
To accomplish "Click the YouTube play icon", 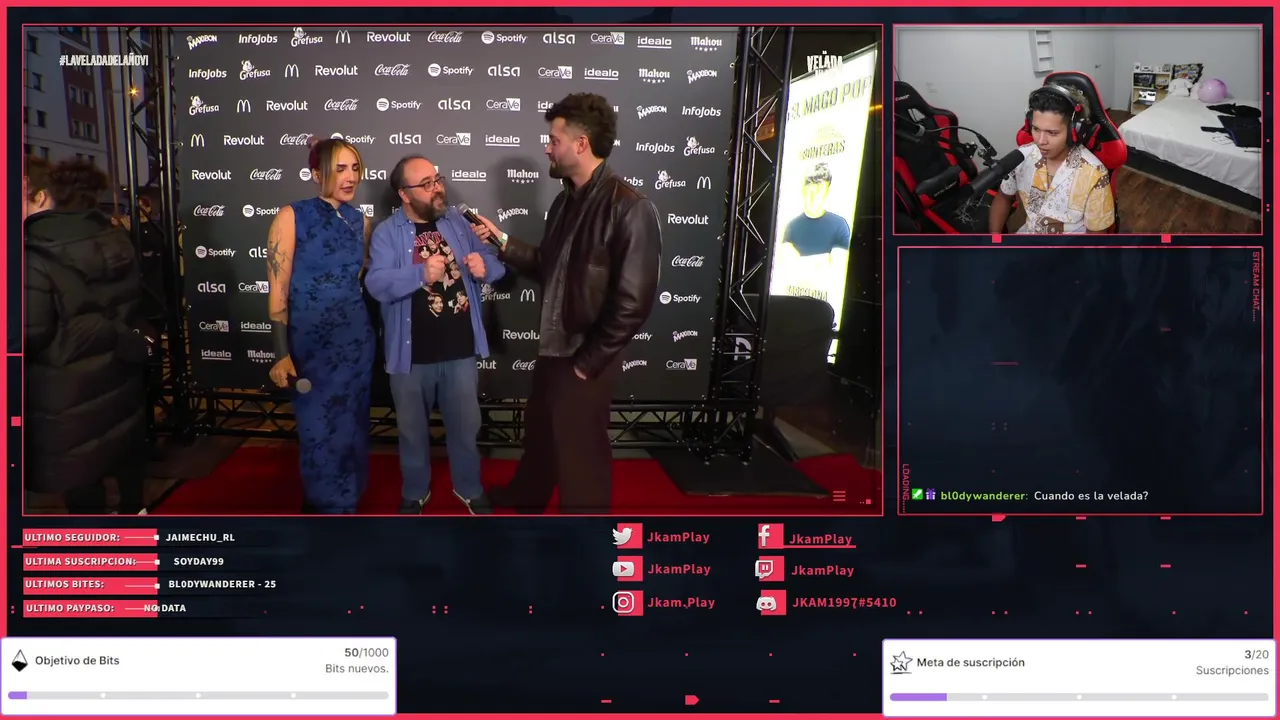I will 627,569.
